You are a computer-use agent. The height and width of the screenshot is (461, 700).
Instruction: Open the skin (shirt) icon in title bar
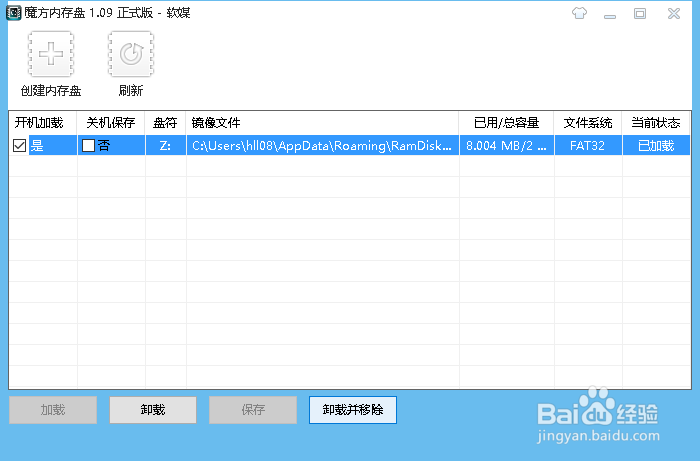pyautogui.click(x=579, y=13)
